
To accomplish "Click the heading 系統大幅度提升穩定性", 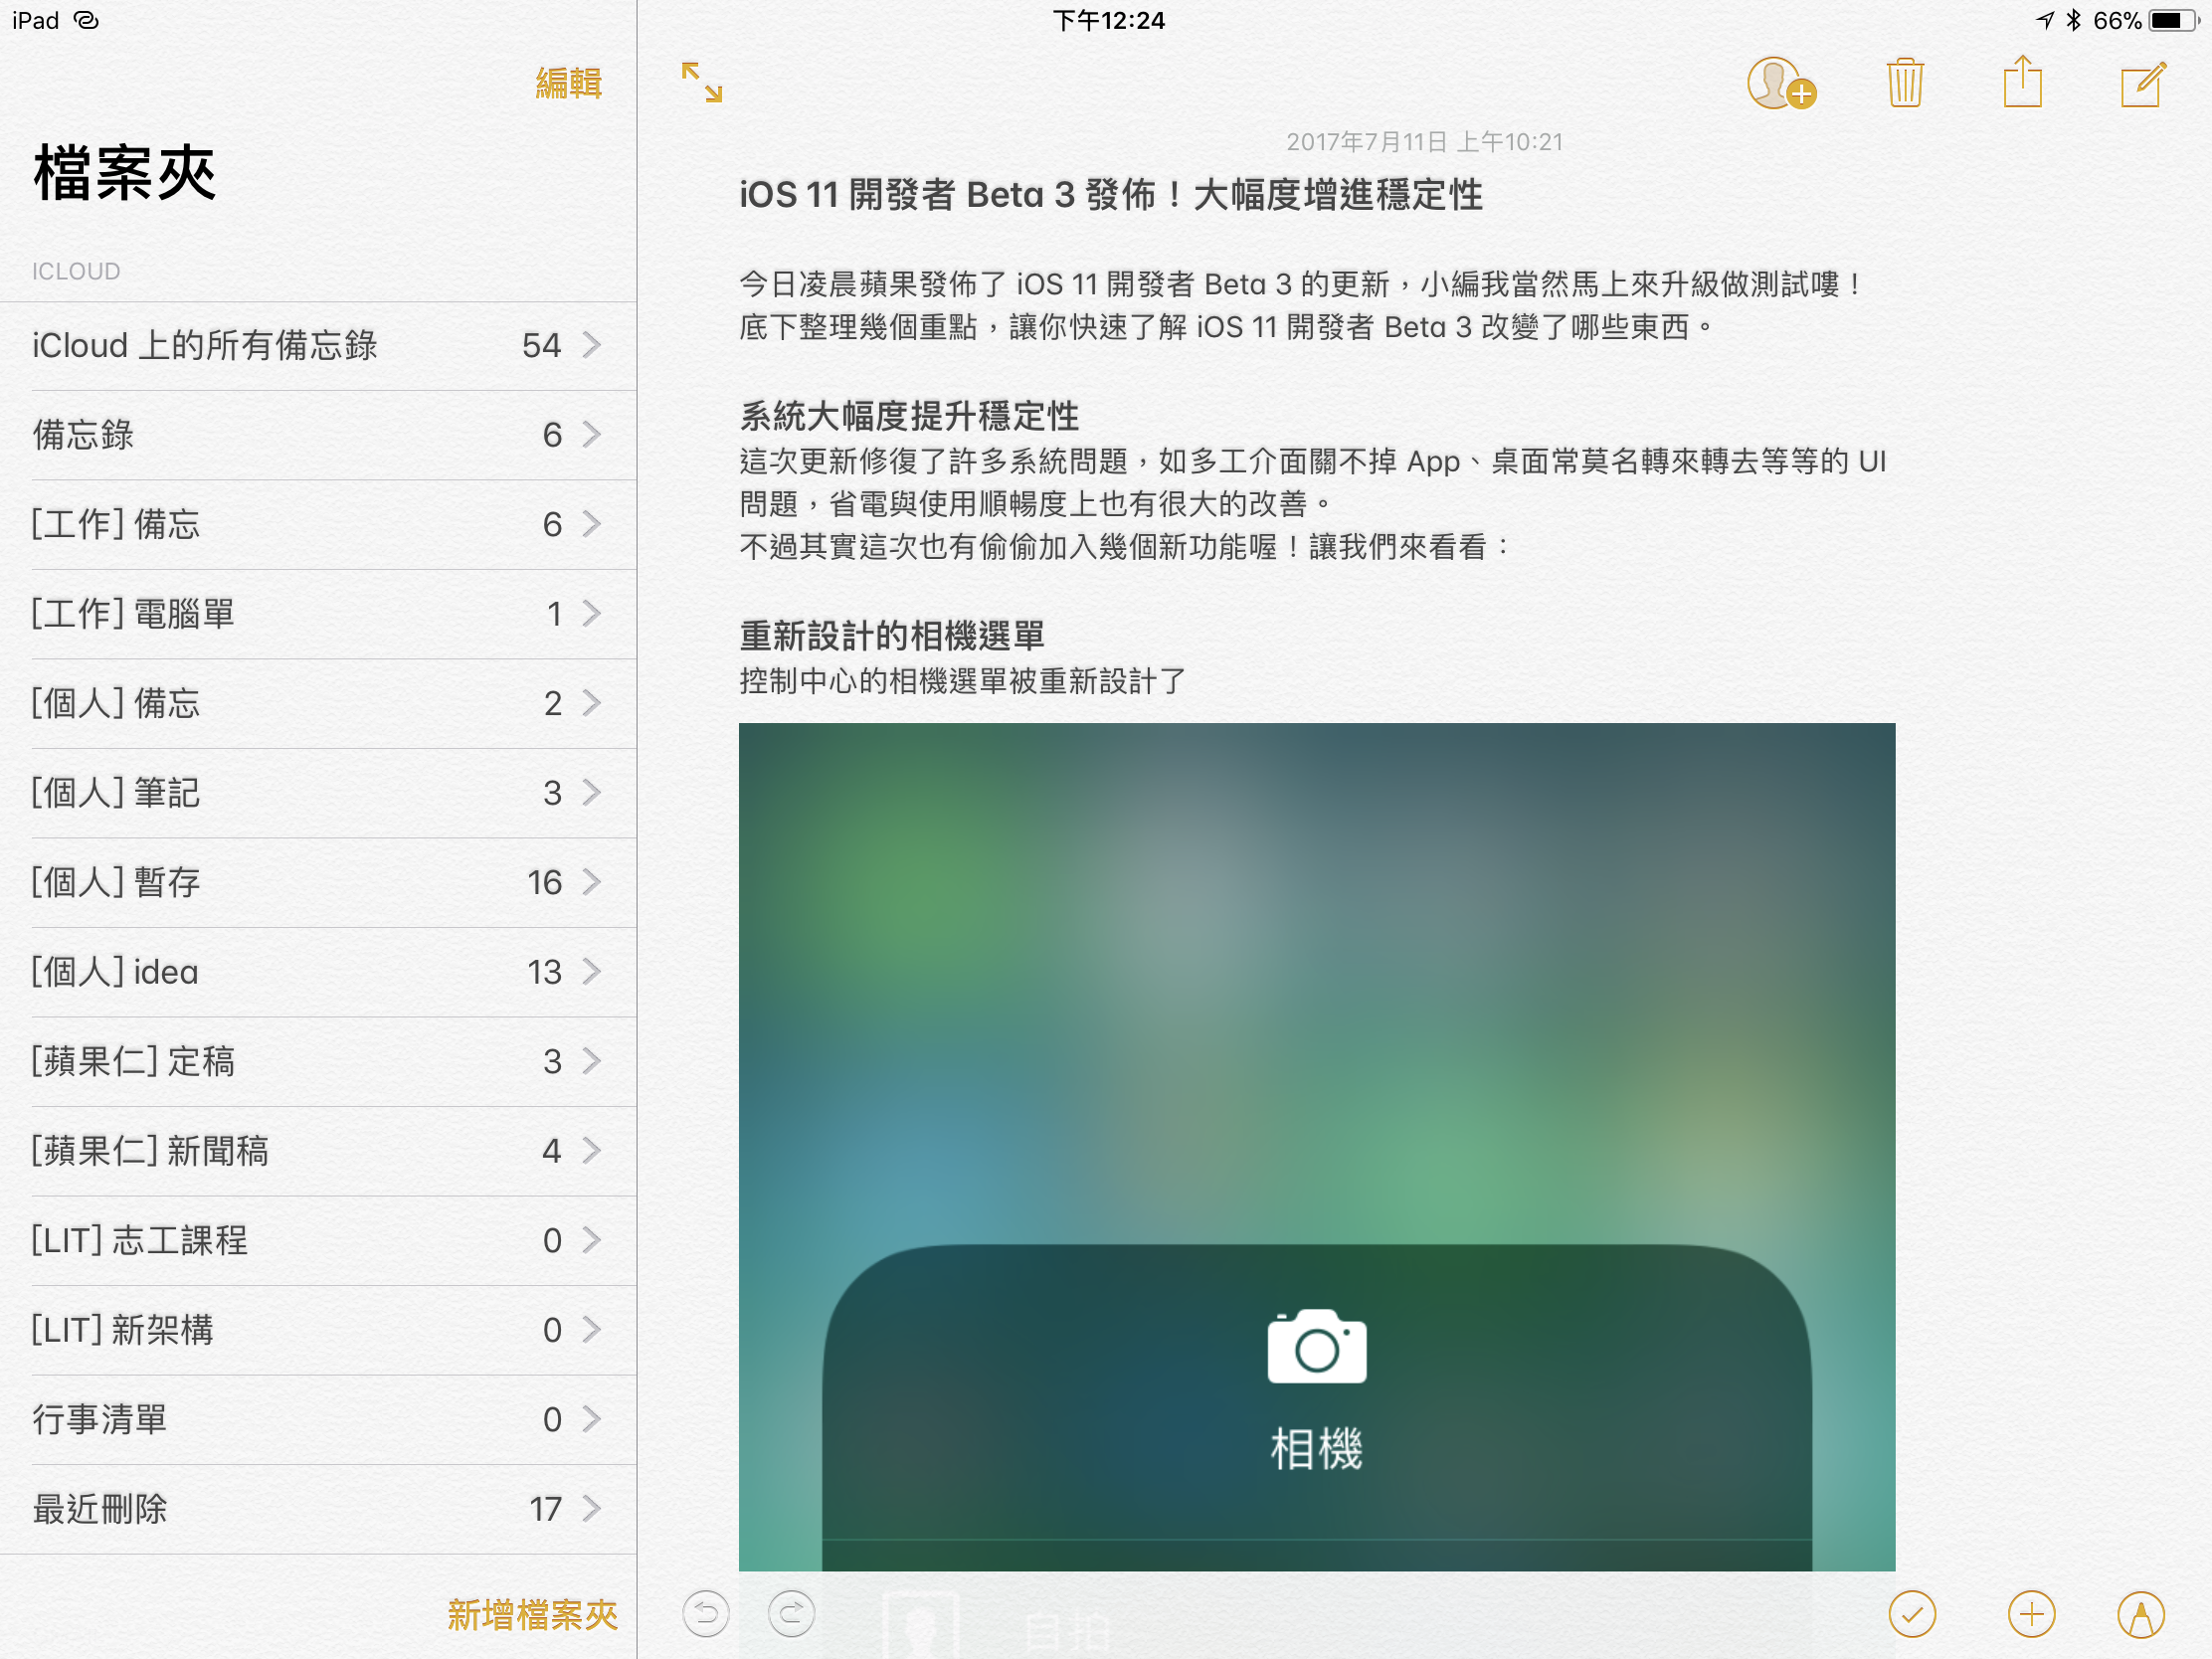I will (909, 416).
